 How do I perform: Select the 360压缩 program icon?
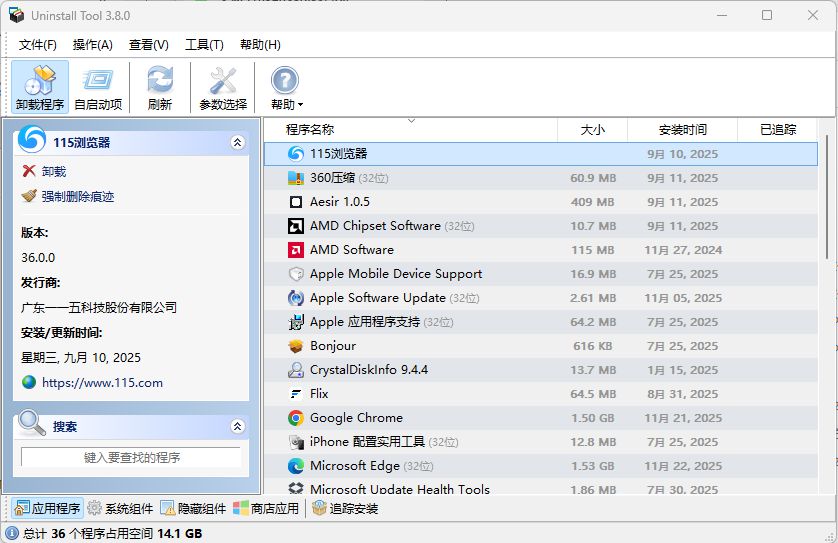tap(296, 178)
